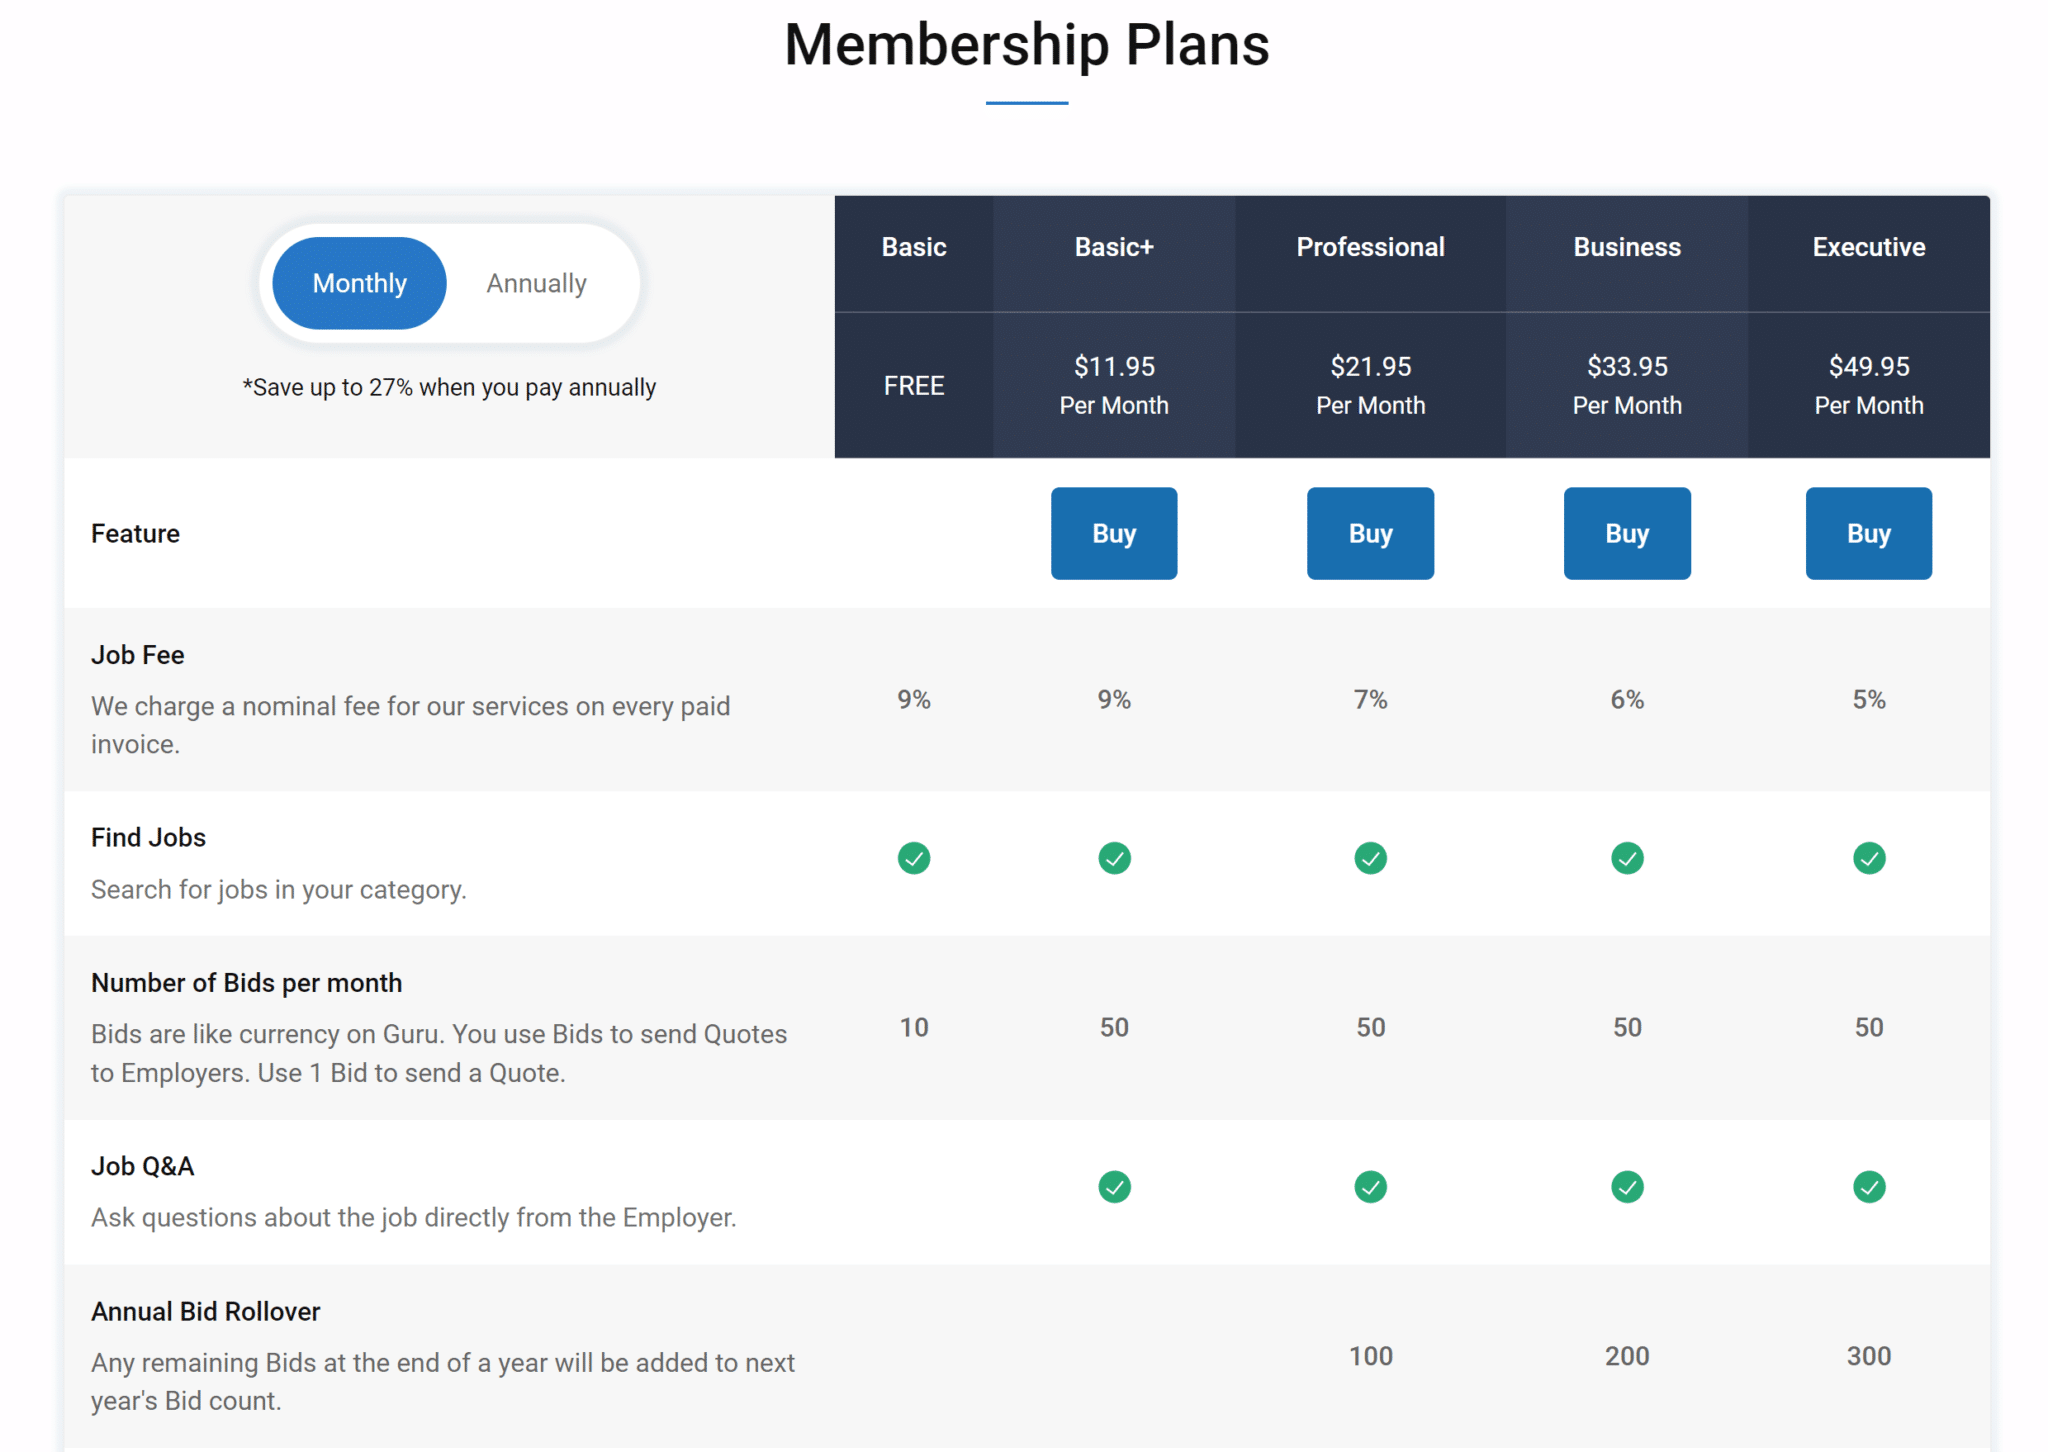Select the Monthly billing option

(359, 284)
